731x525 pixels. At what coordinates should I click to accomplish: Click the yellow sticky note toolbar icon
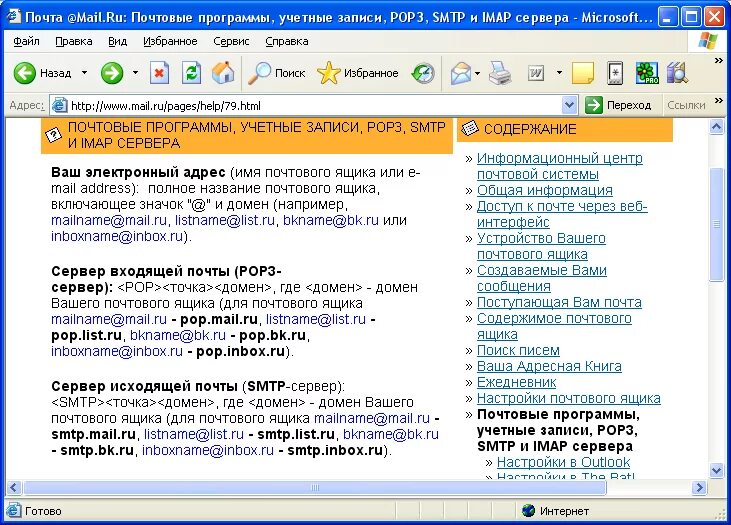[583, 73]
